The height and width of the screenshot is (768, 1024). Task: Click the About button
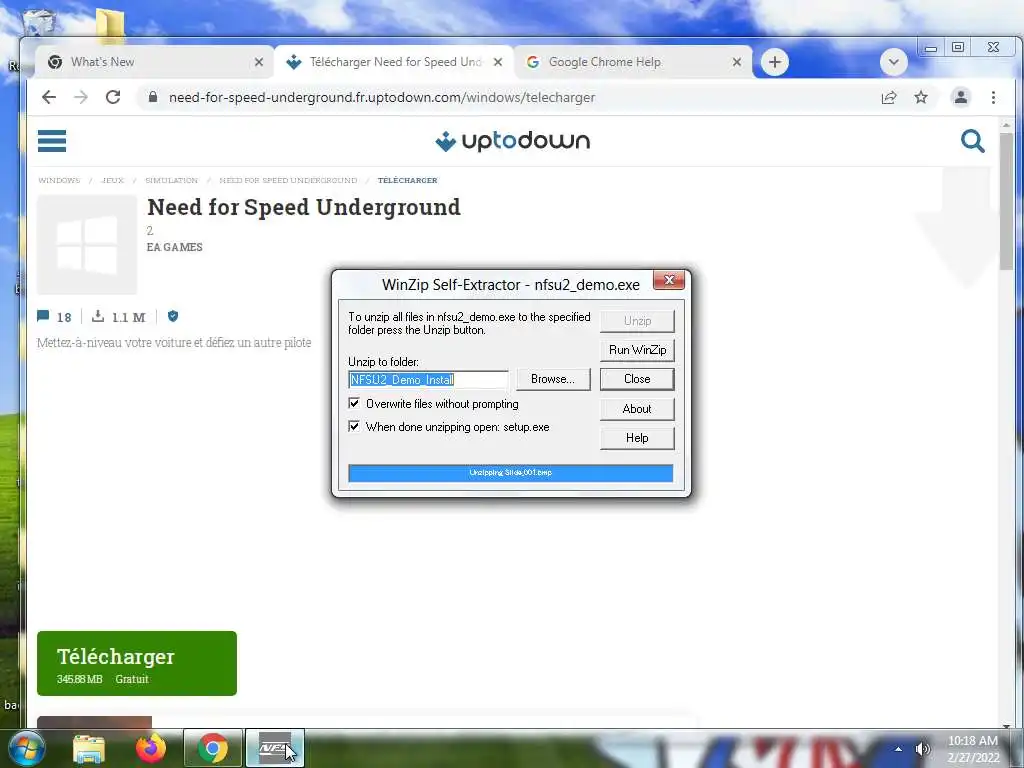[x=637, y=409]
